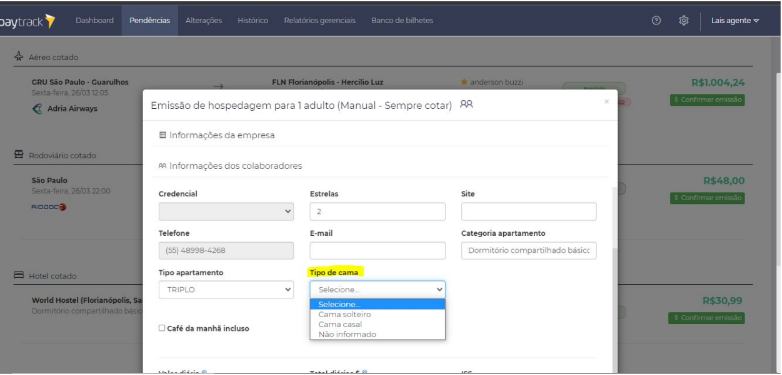The height and width of the screenshot is (375, 782).
Task: Click the R$48,00 price
Action: (724, 181)
